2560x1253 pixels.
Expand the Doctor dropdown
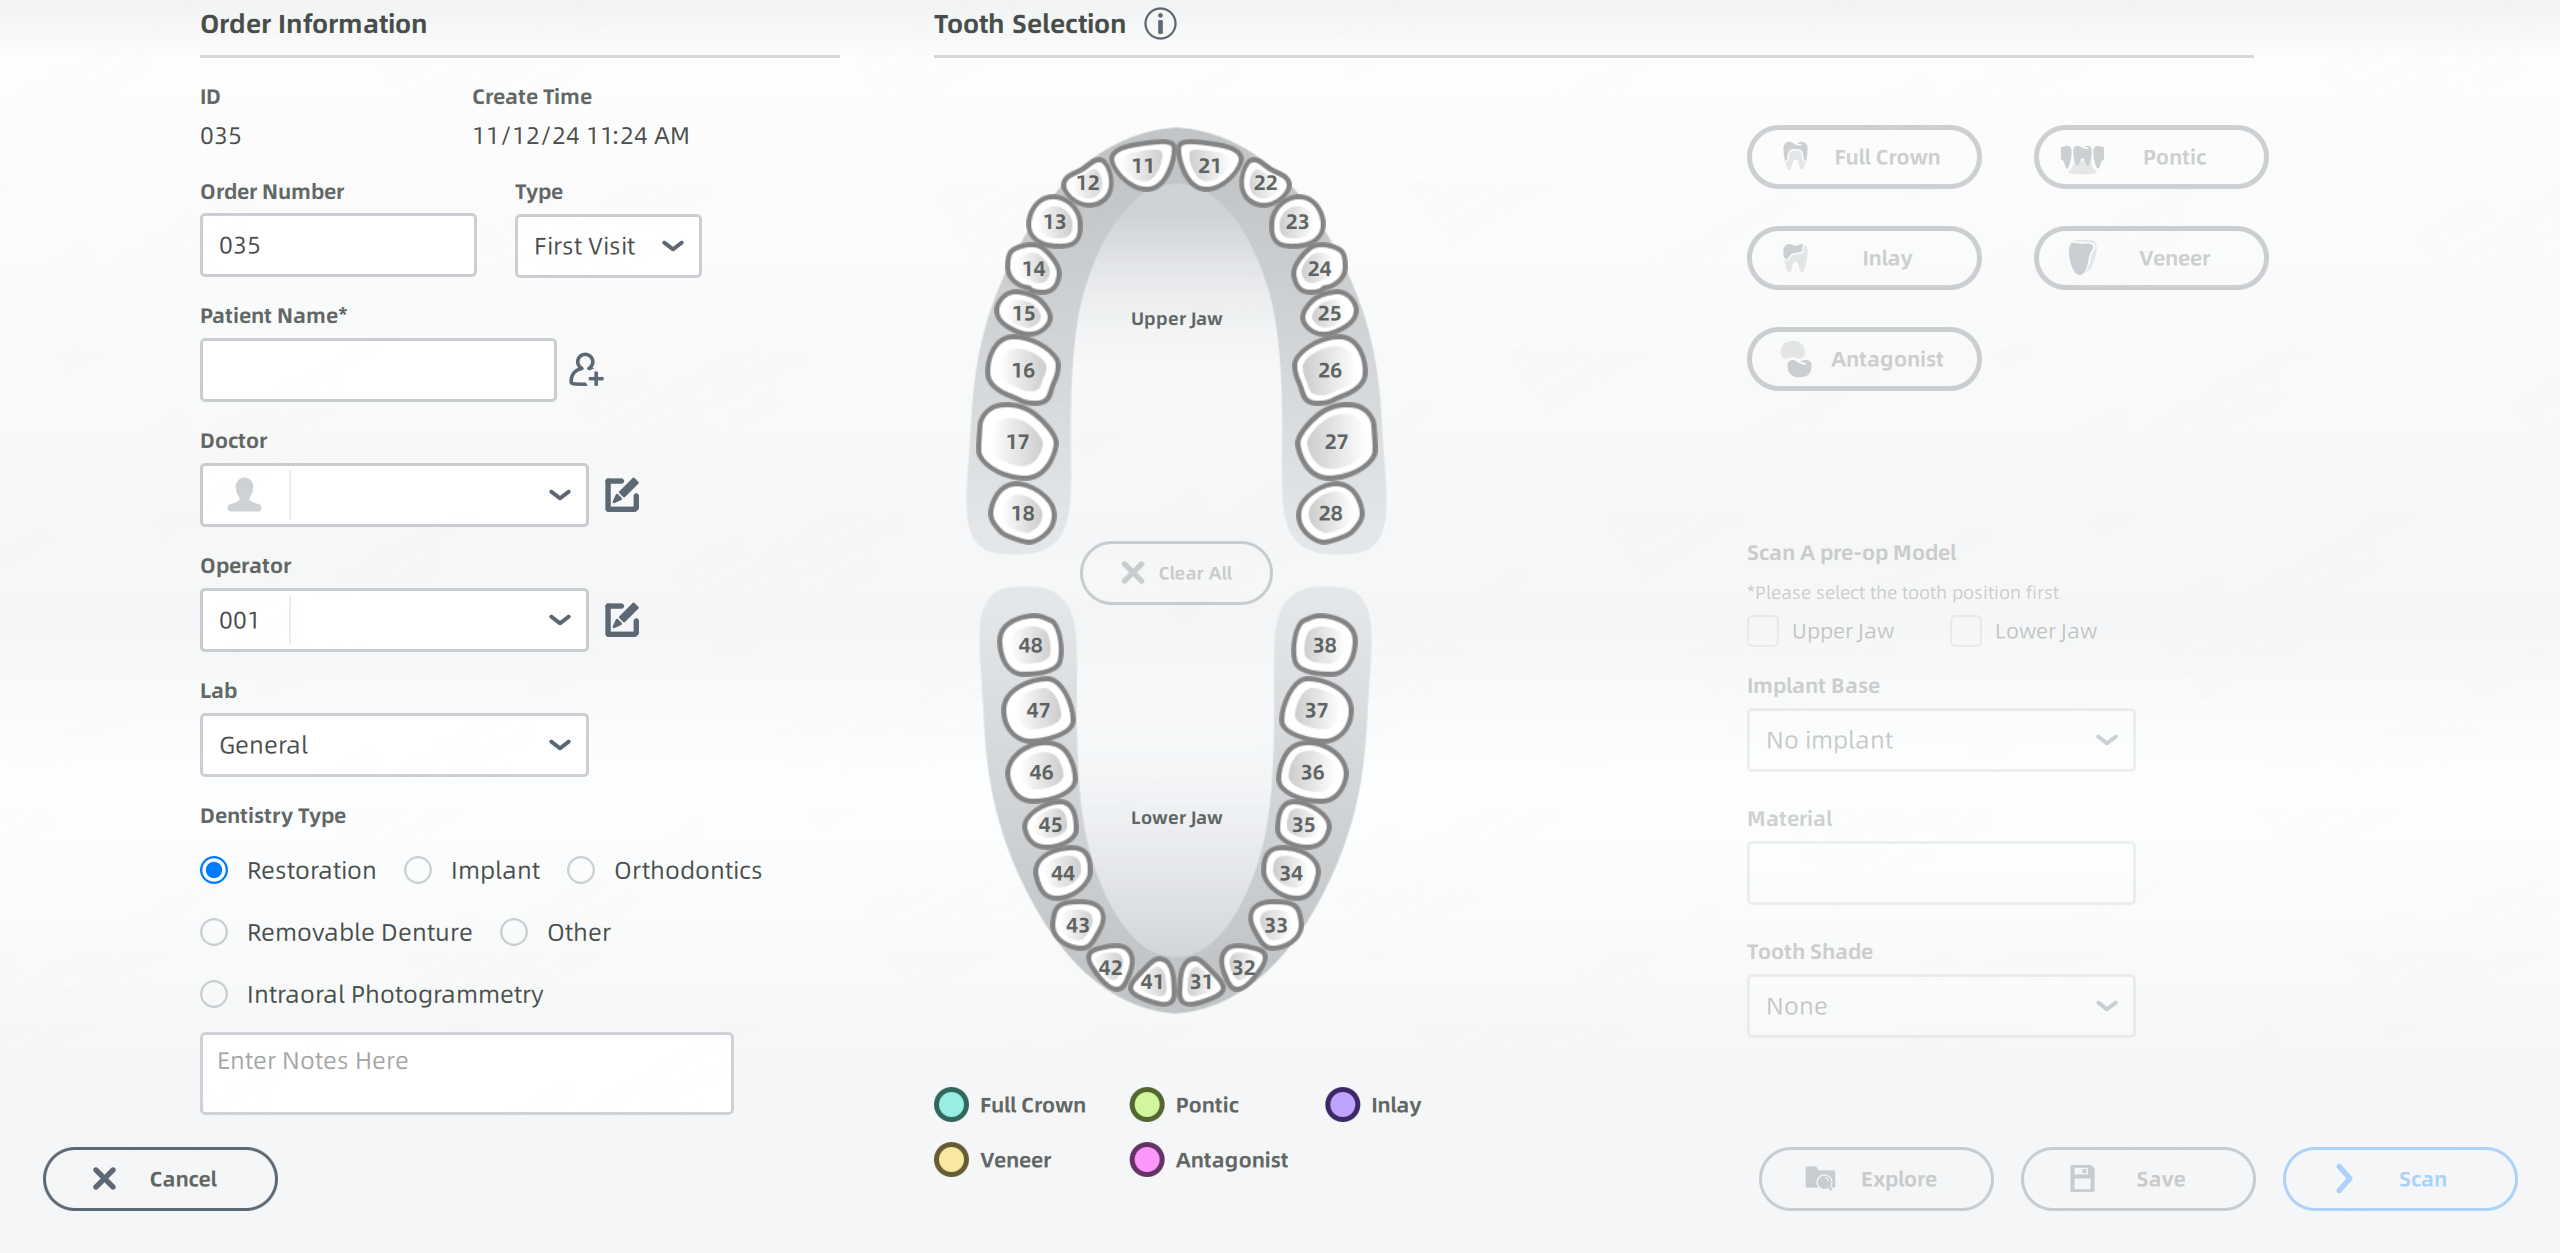click(394, 495)
